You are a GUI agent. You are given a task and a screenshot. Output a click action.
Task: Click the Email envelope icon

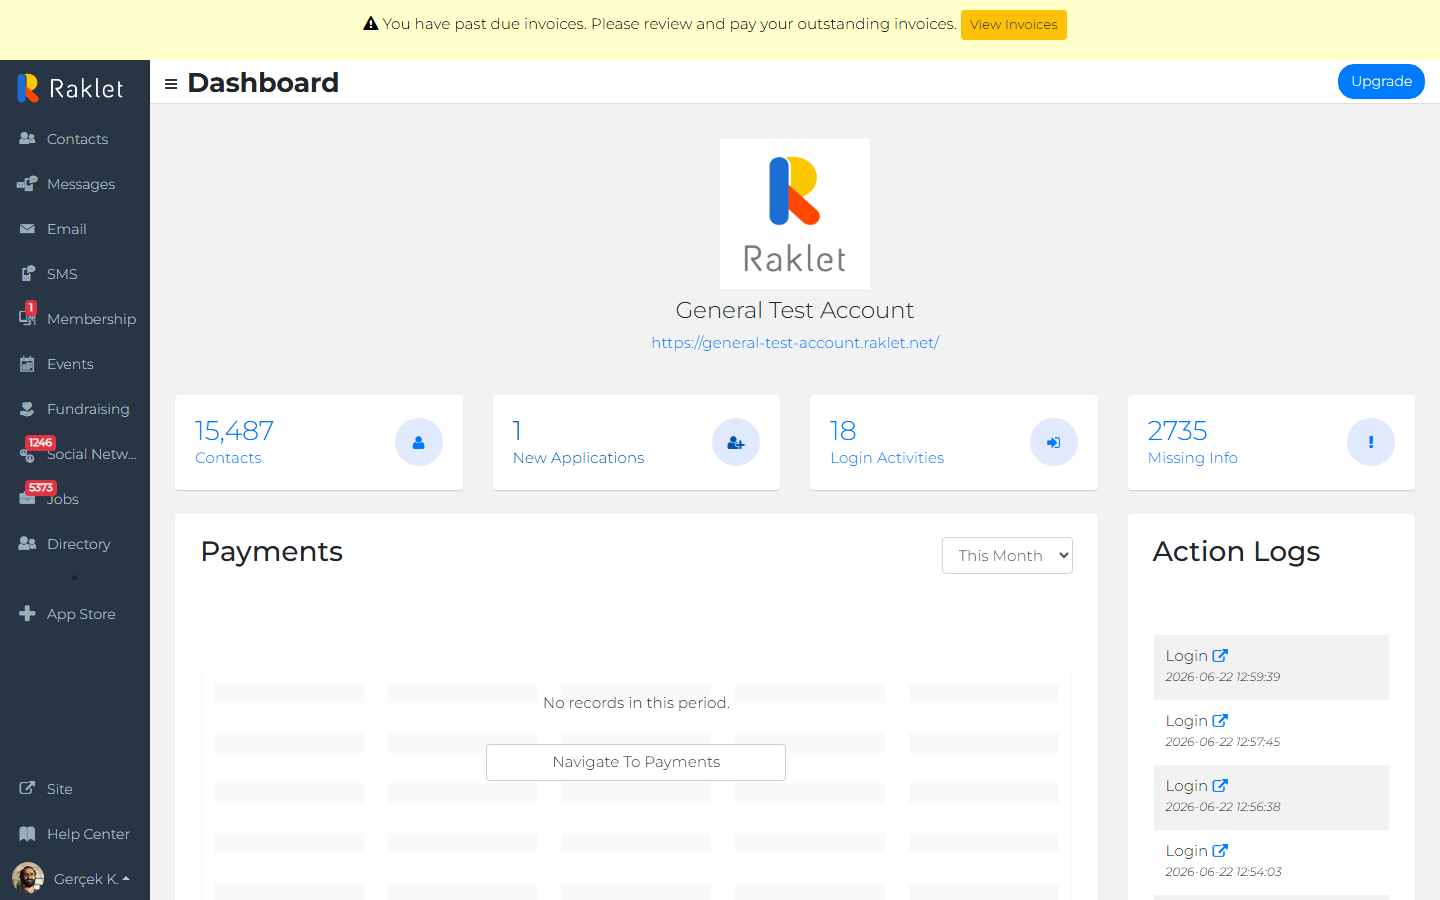pos(27,229)
